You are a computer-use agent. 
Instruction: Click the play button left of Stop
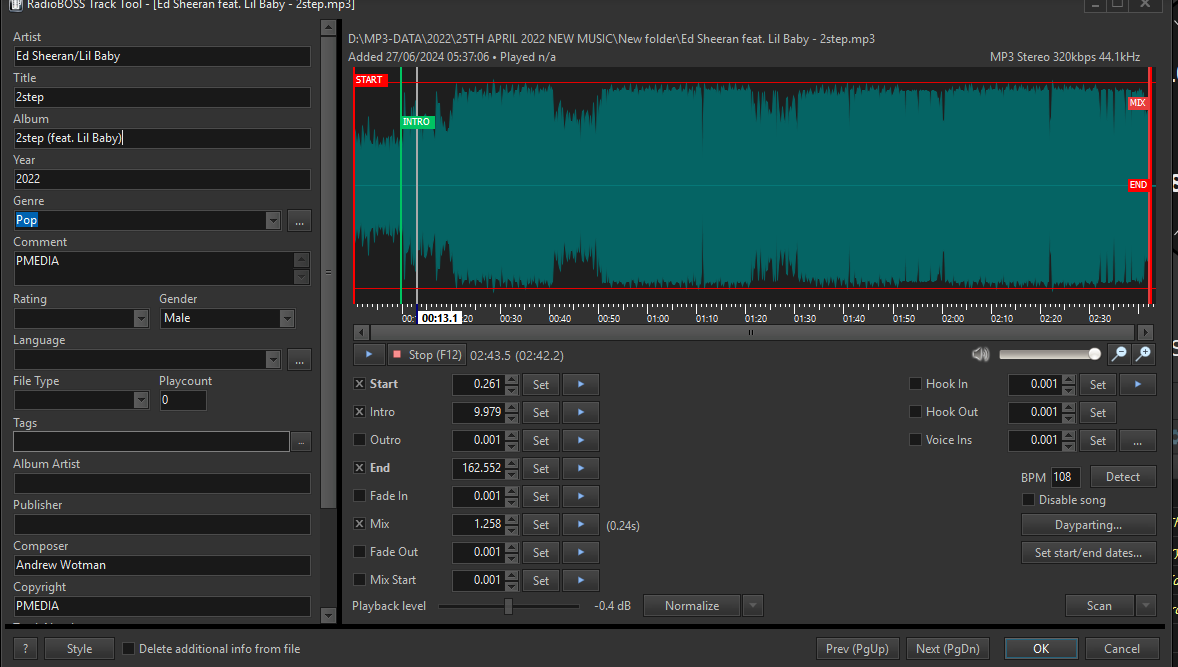[368, 354]
